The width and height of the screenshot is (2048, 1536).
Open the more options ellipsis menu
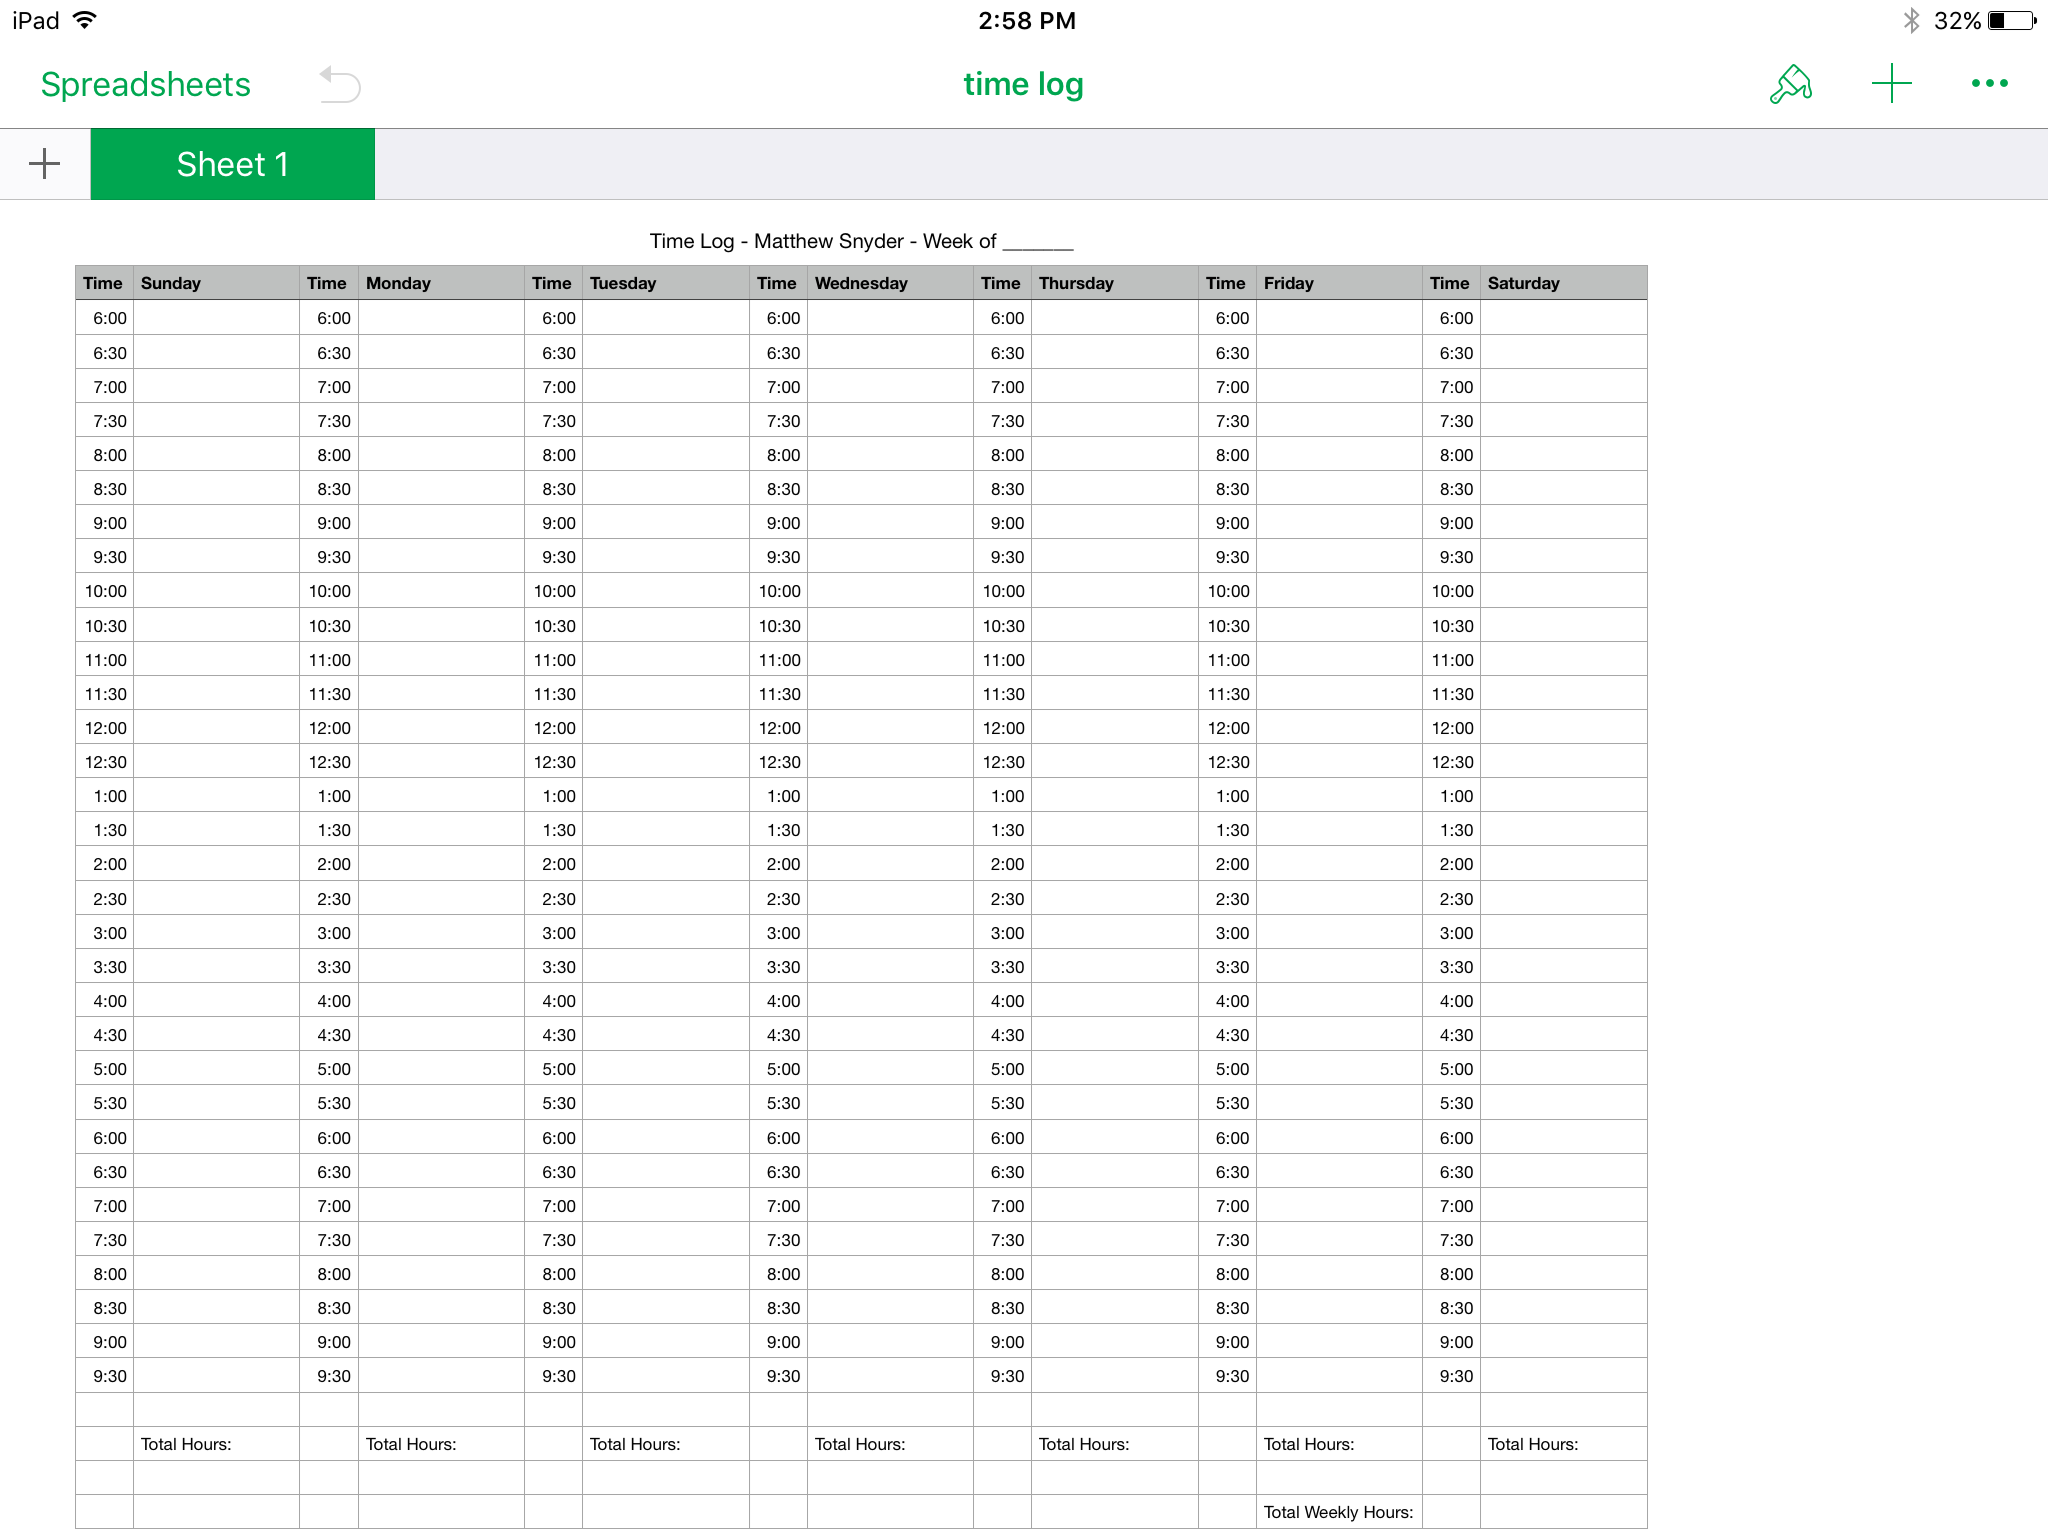pyautogui.click(x=1989, y=84)
